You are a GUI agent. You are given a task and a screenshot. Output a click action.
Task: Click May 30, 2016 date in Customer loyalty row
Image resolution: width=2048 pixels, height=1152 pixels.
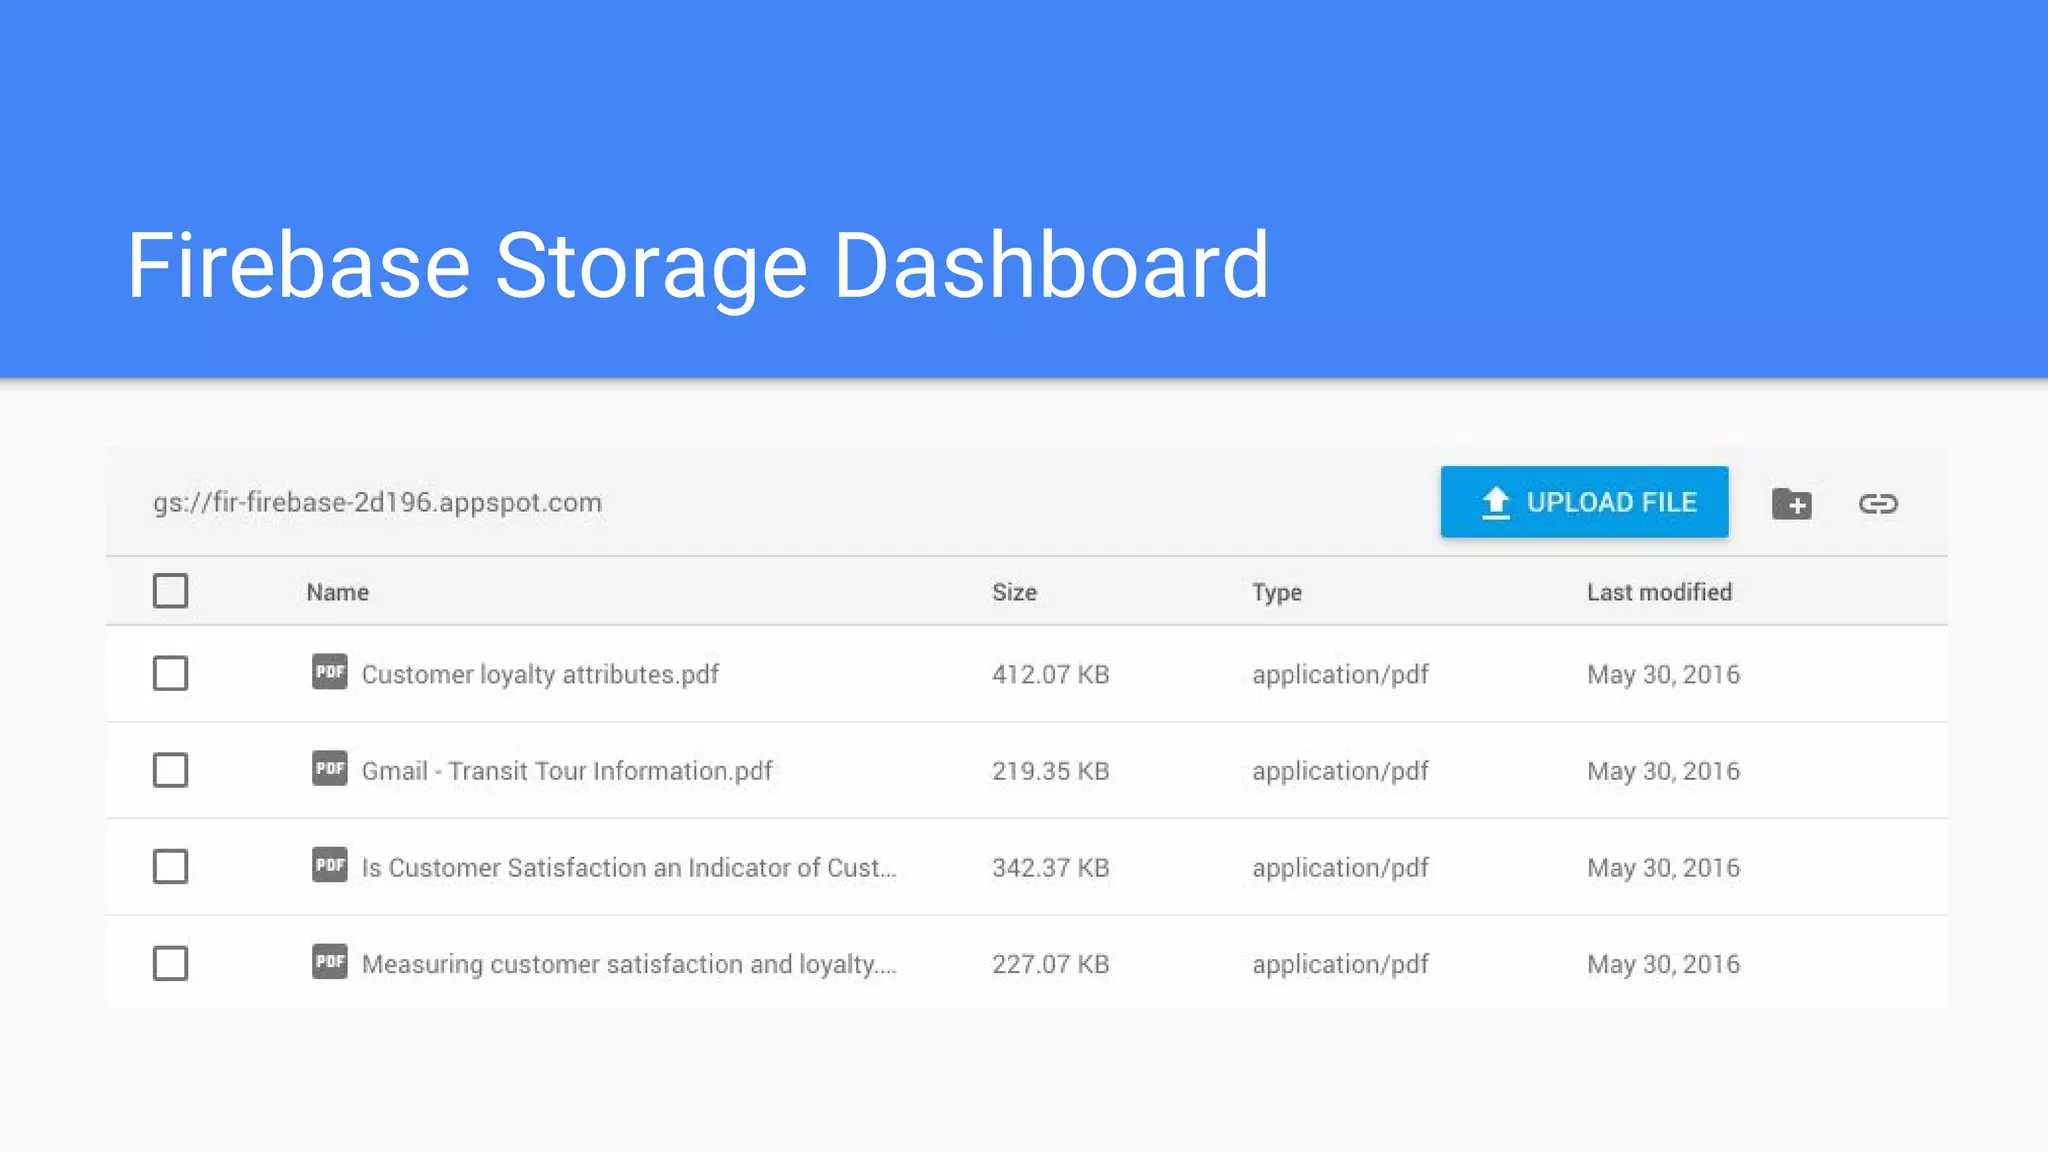tap(1663, 675)
